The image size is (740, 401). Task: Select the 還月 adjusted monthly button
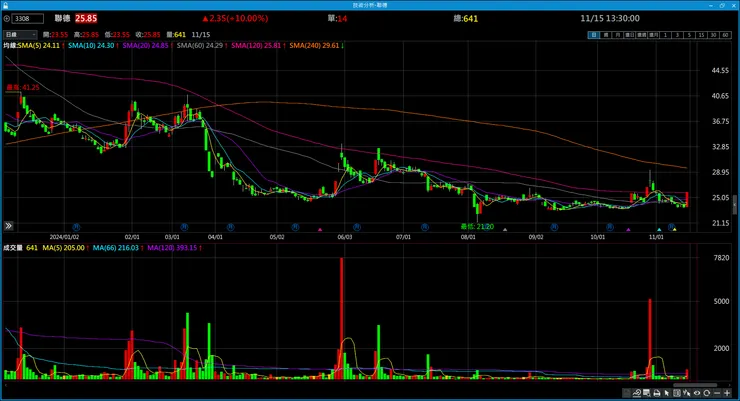[654, 35]
